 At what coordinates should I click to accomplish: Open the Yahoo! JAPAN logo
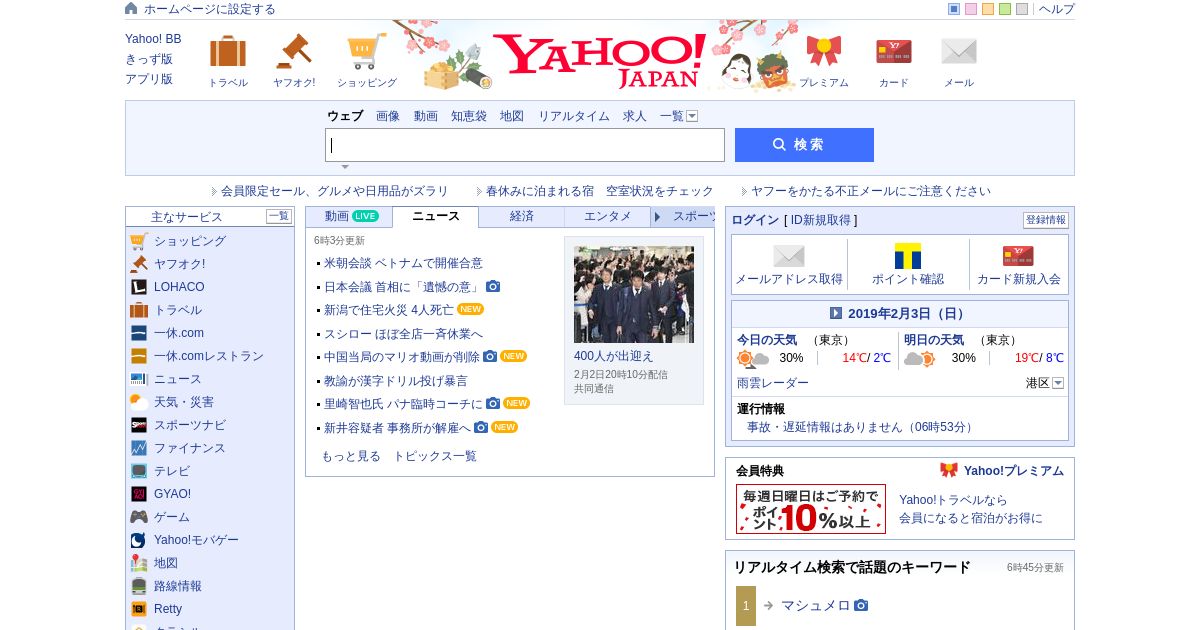599,61
